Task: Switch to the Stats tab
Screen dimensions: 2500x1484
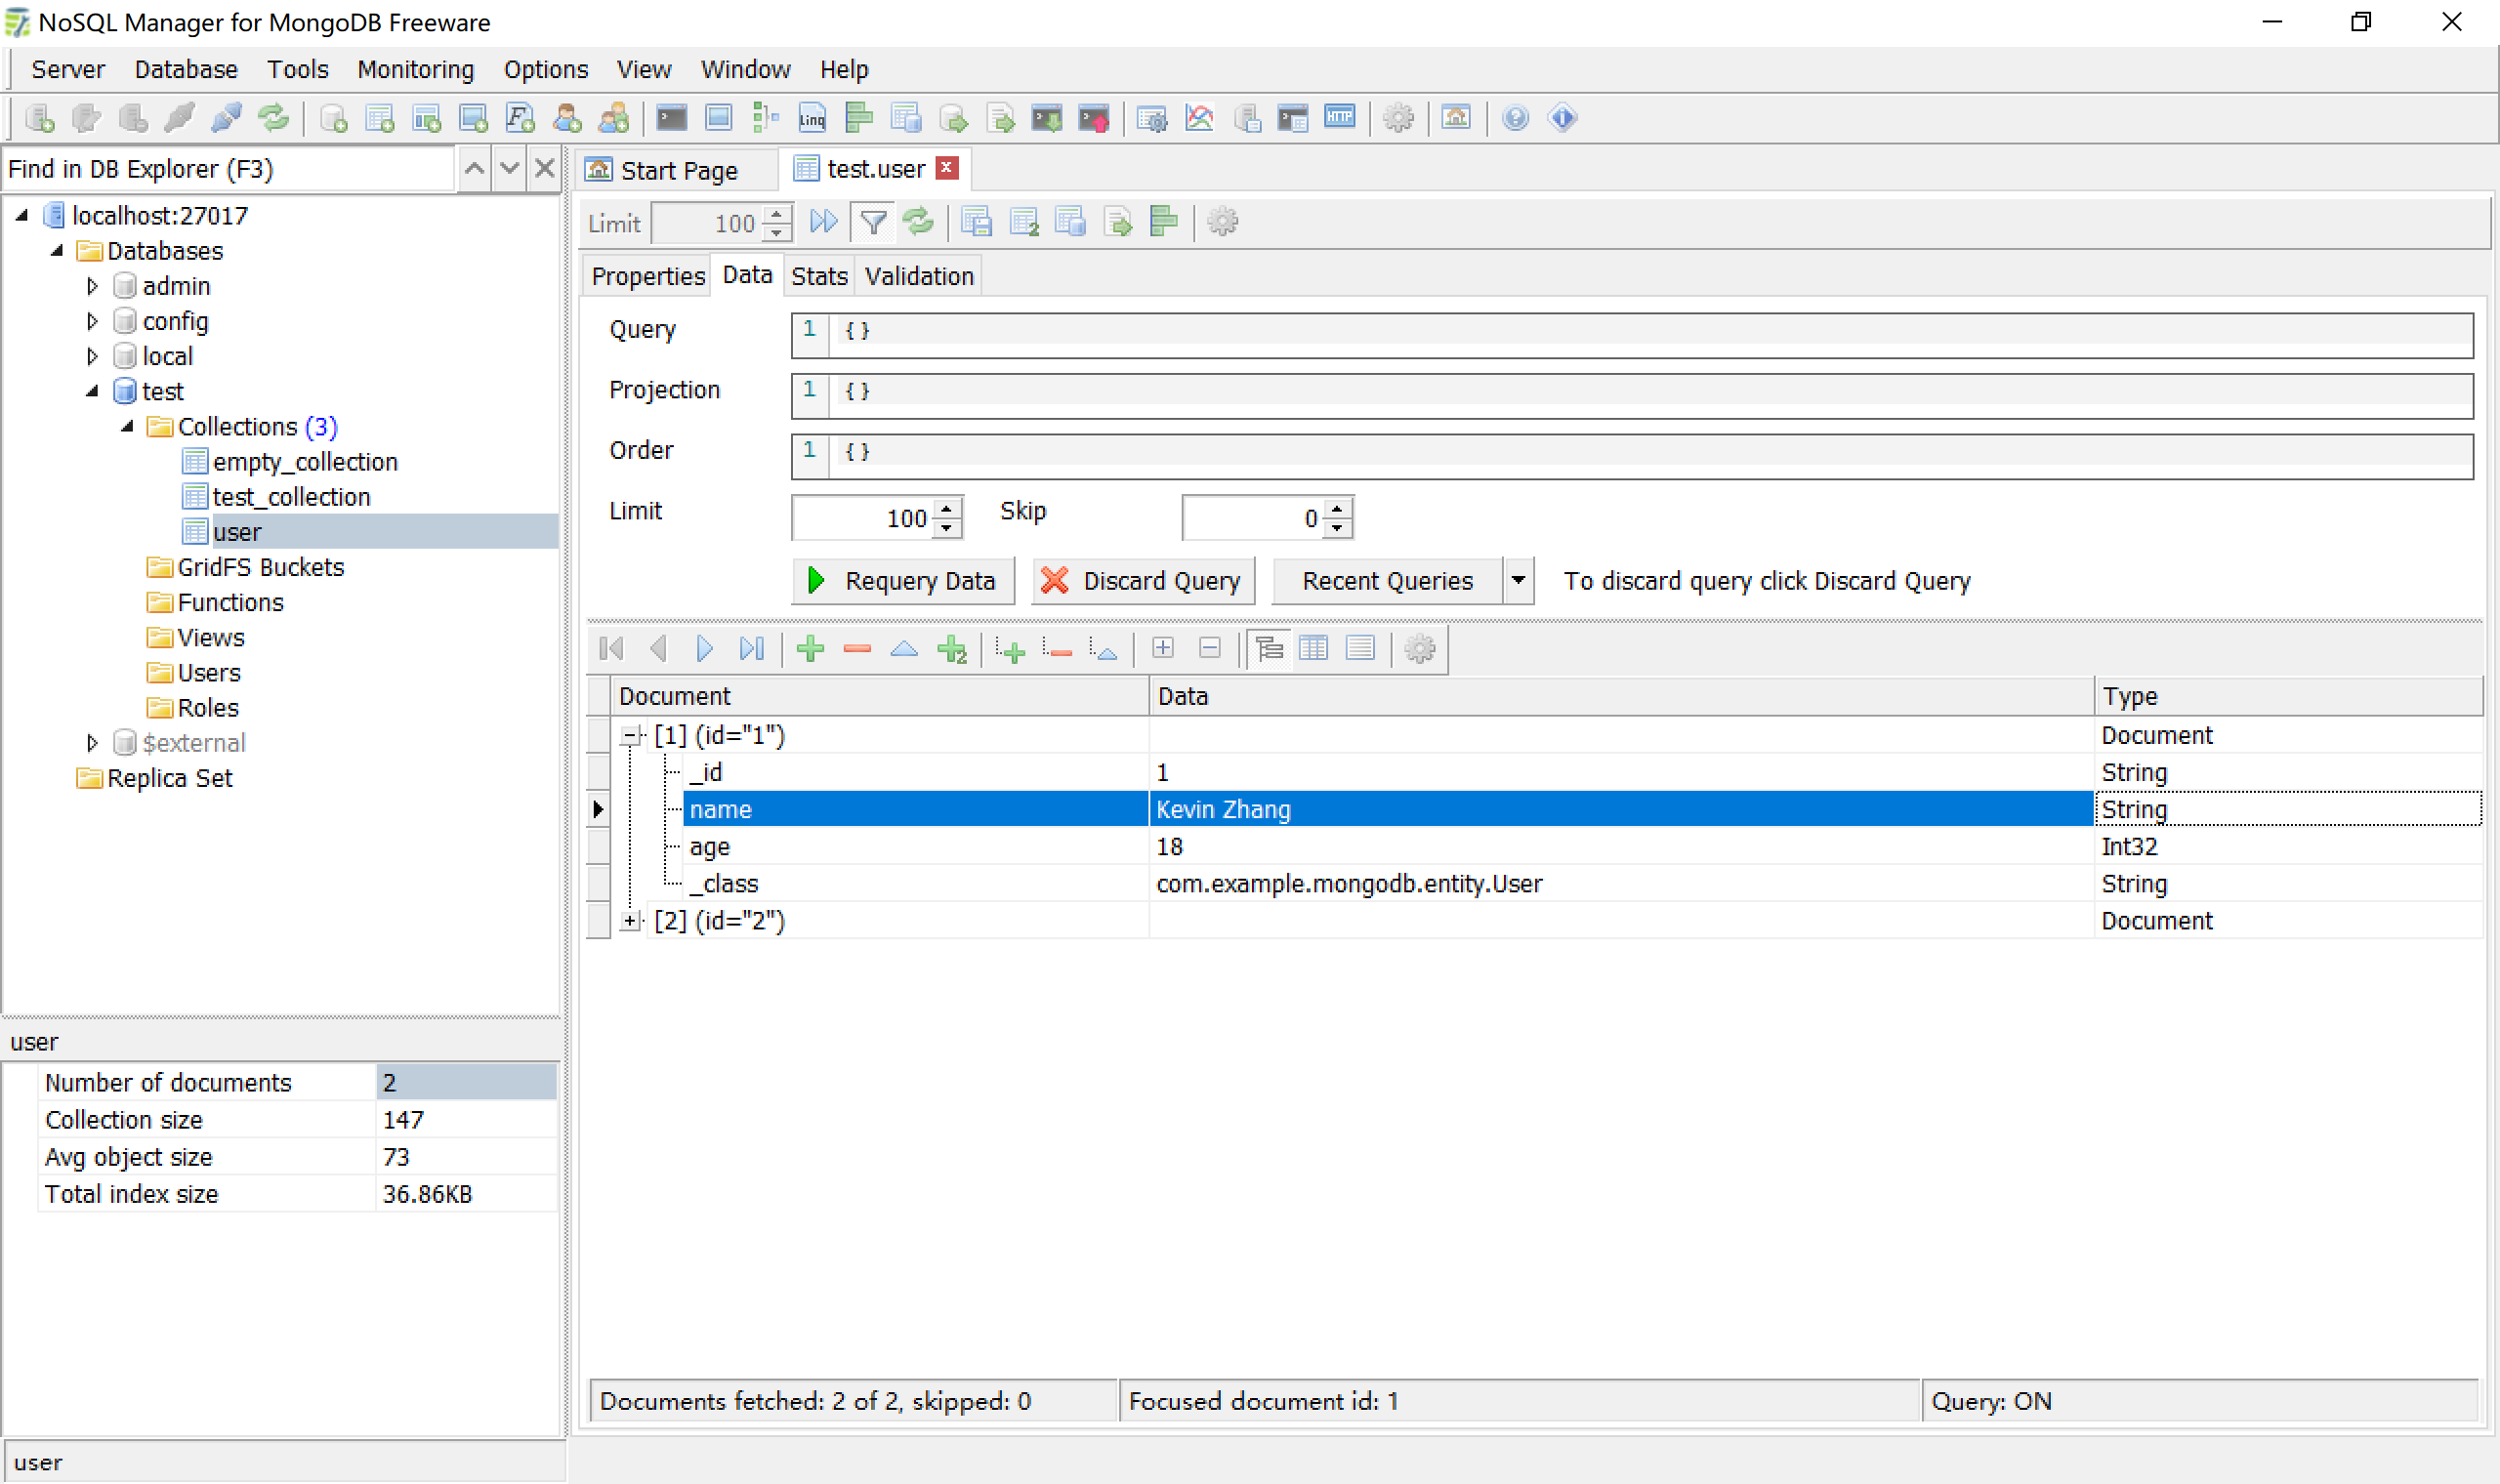Action: click(x=818, y=276)
